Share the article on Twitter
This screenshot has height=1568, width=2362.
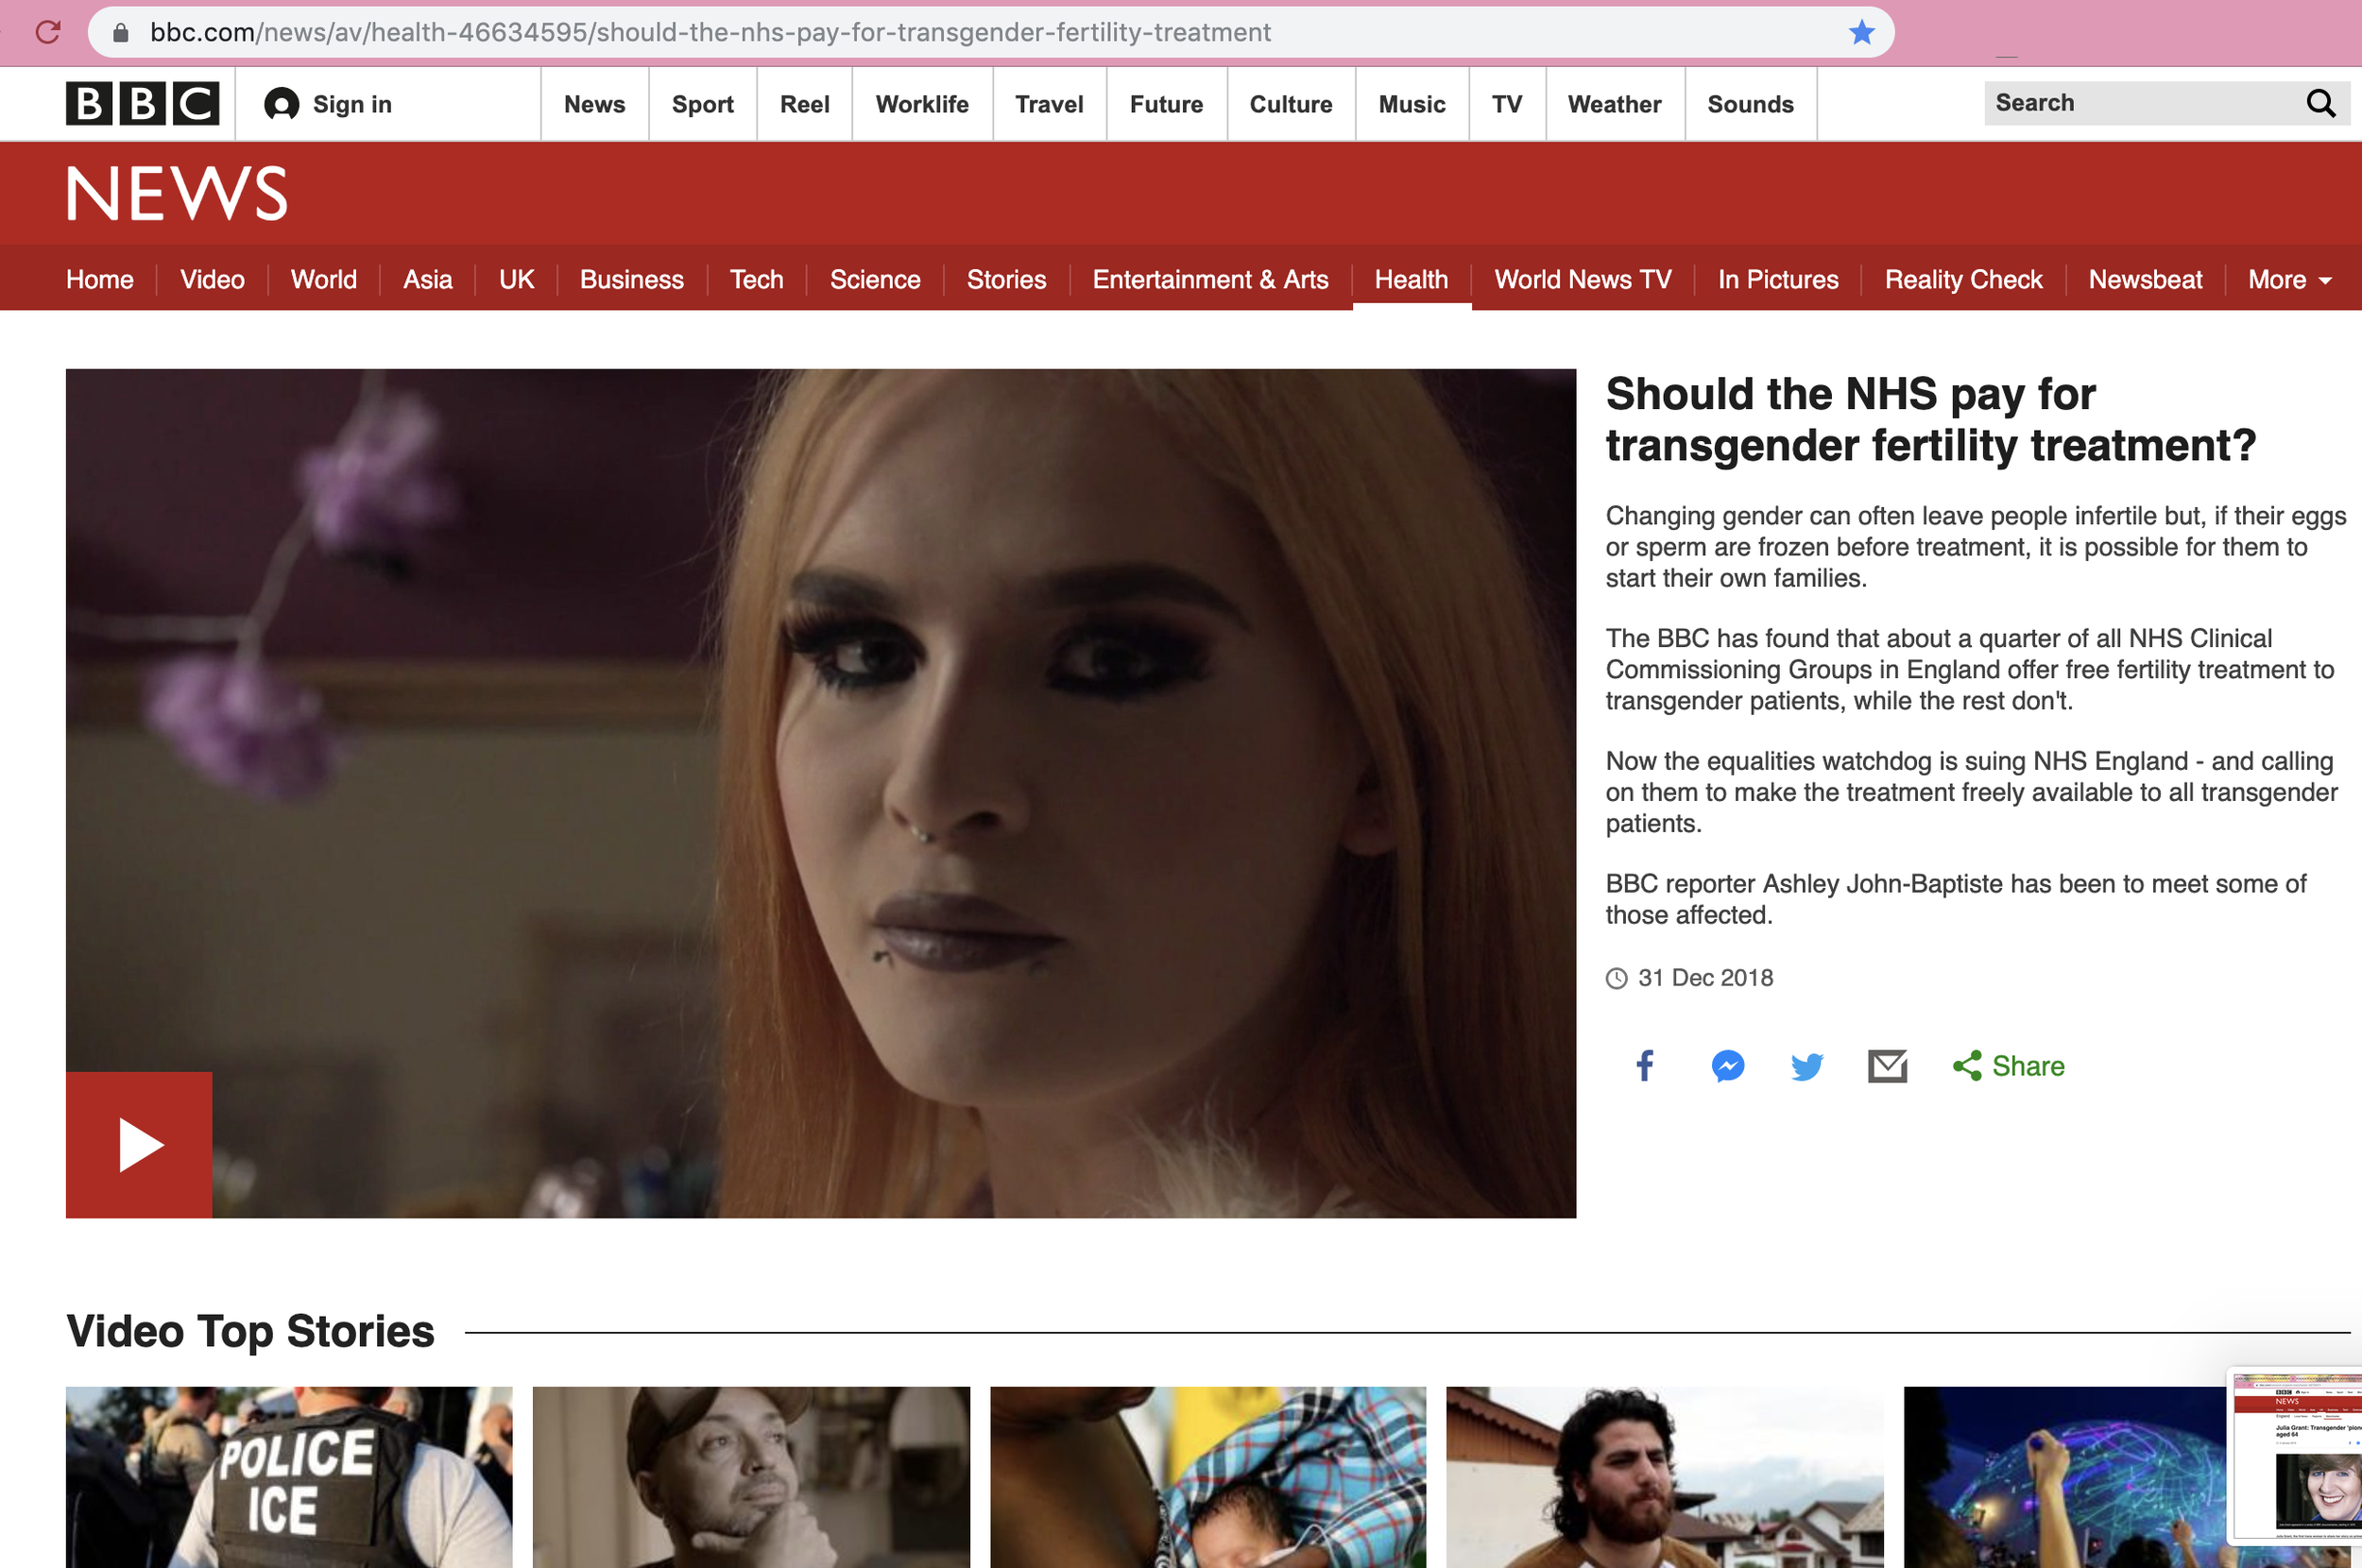coord(1806,1066)
